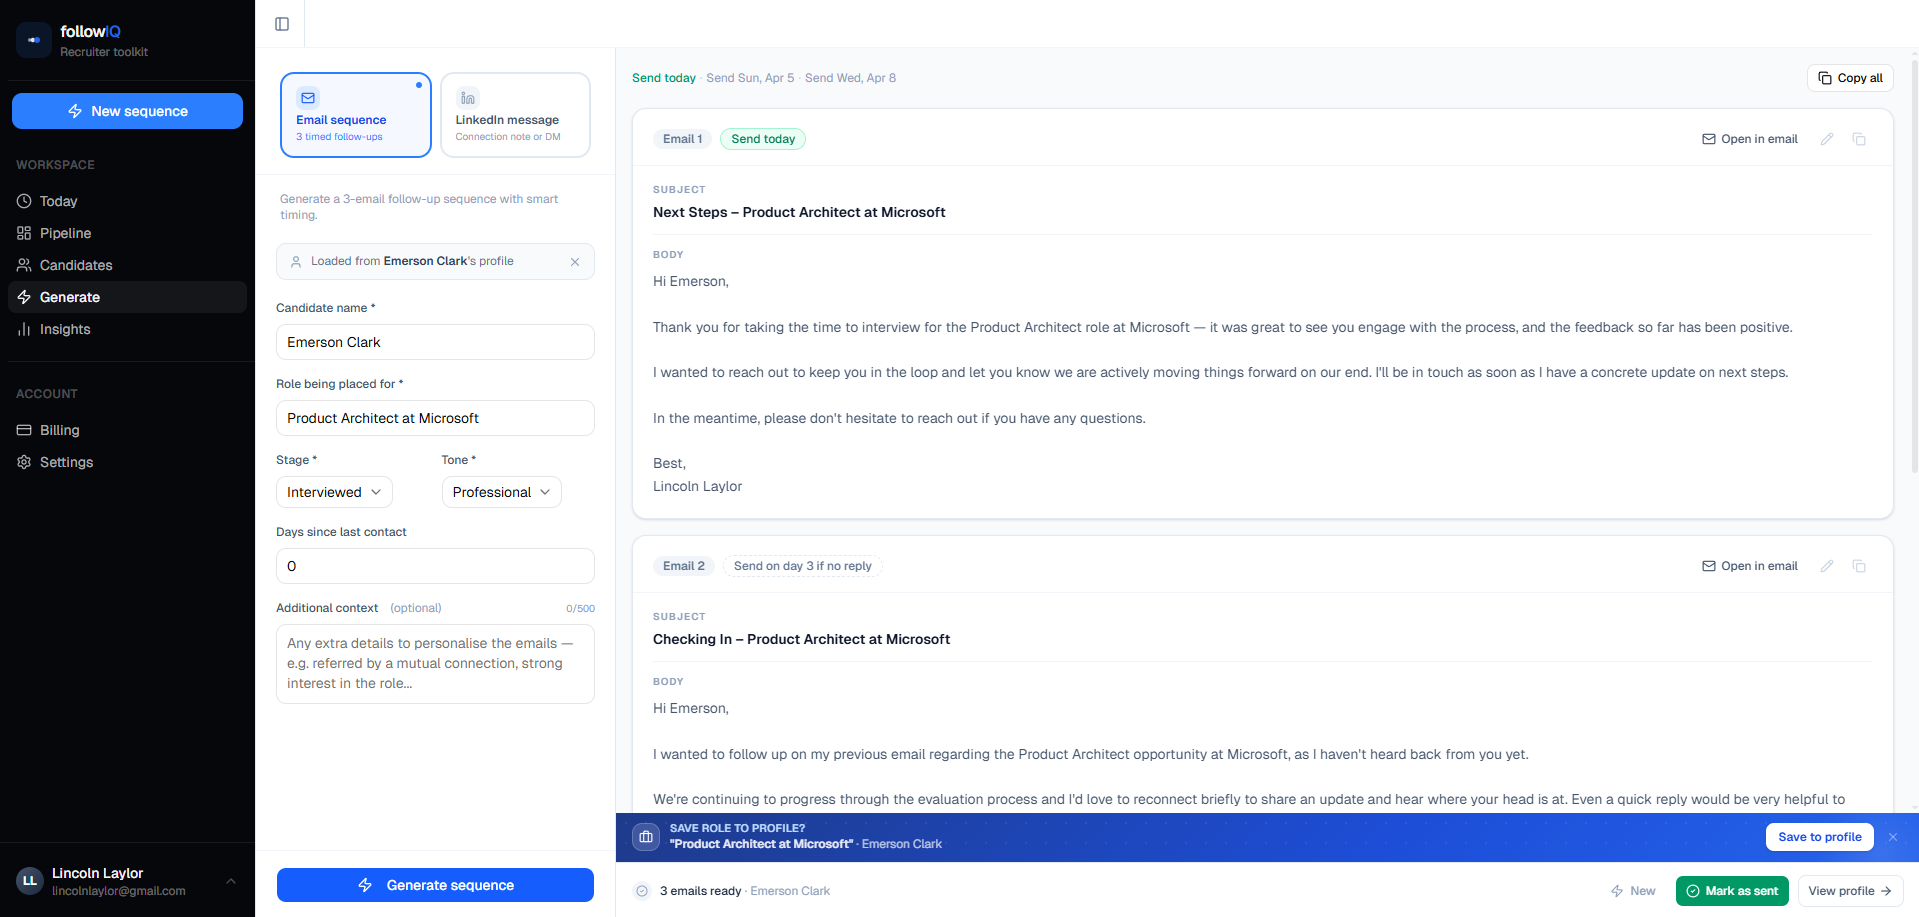Screen dimensions: 1919x917
Task: Jump to the Send Sun, Apr 5 email
Action: [x=750, y=78]
